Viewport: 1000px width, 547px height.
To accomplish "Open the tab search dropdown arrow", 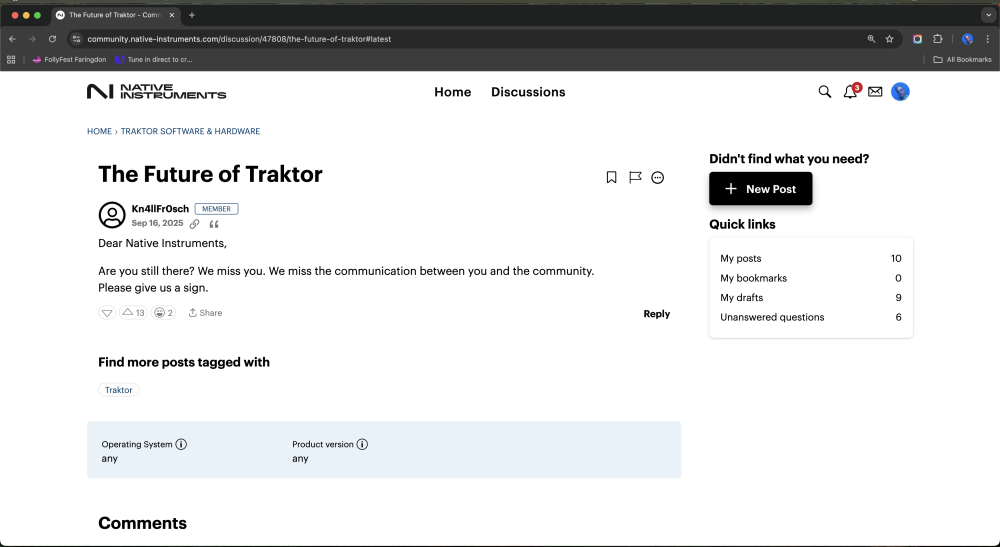I will 988,15.
